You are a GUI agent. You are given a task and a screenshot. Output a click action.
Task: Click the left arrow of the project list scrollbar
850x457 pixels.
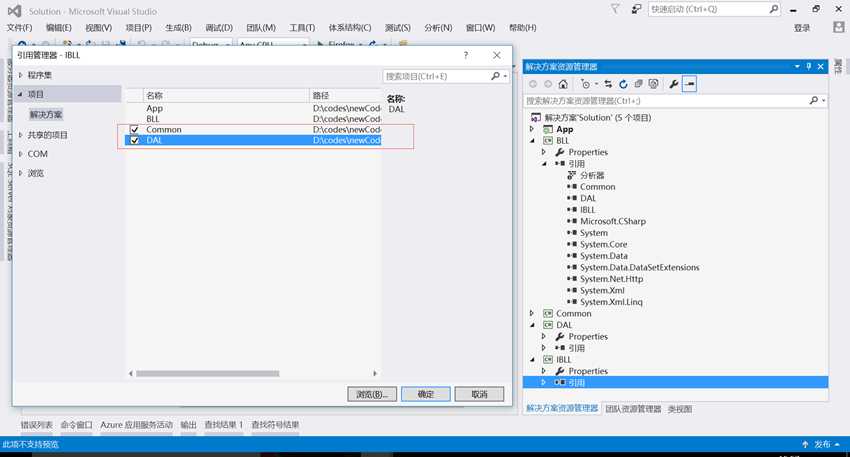(x=131, y=374)
